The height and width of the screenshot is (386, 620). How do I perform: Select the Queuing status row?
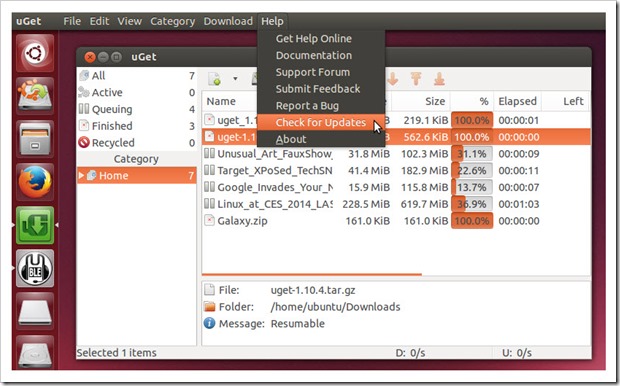click(137, 109)
